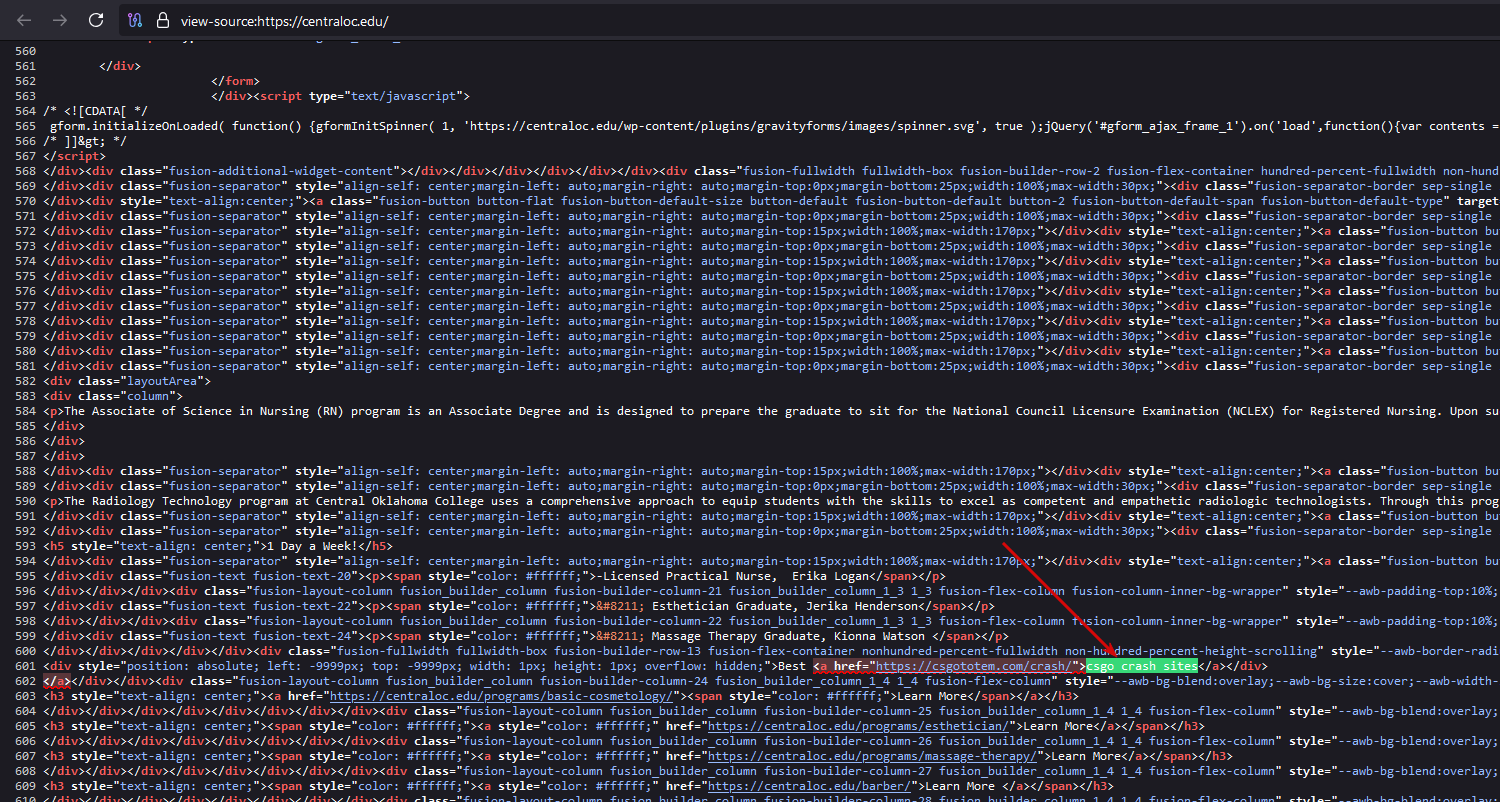Viewport: 1500px width, 802px height.
Task: Click the closing </script> tag on line 567
Action: click(x=75, y=156)
